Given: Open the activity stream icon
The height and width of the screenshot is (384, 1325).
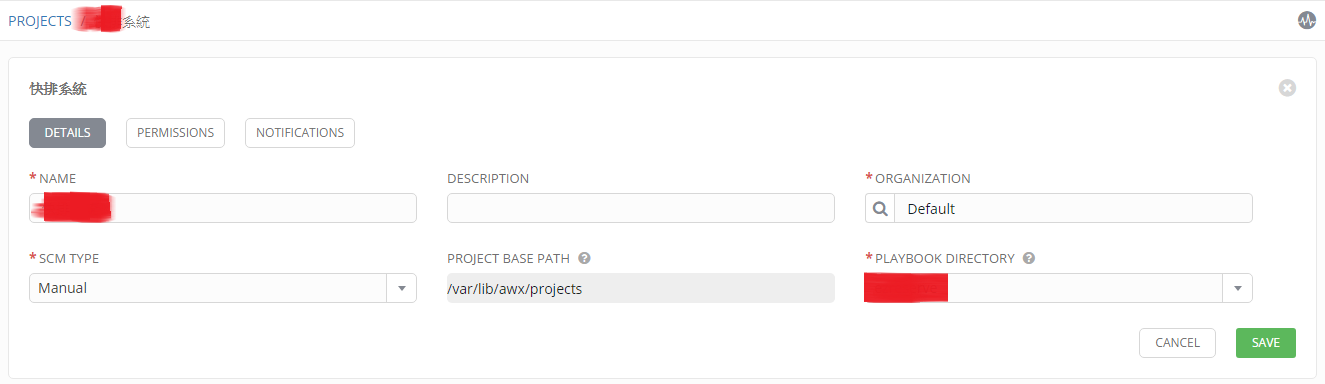Looking at the screenshot, I should point(1306,20).
